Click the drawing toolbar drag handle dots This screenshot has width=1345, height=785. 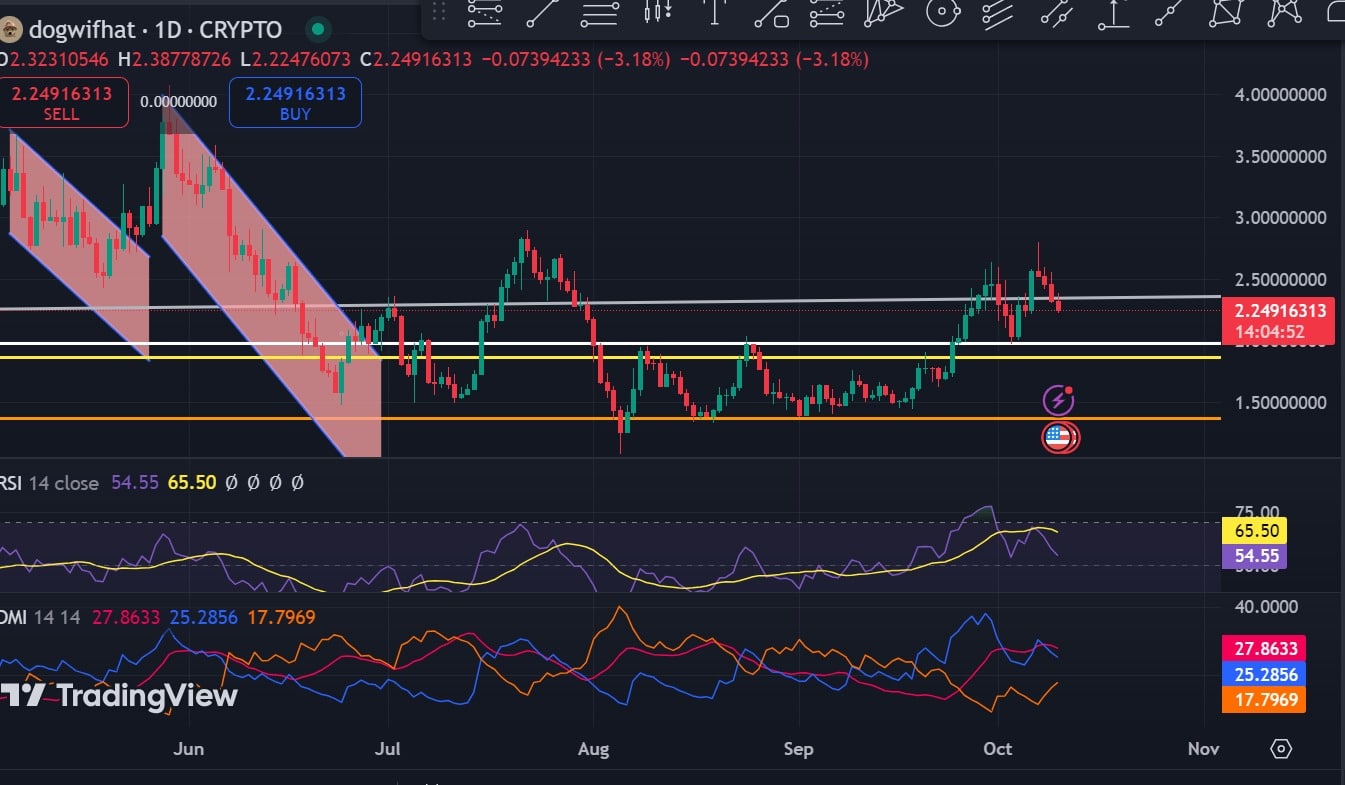pyautogui.click(x=440, y=12)
